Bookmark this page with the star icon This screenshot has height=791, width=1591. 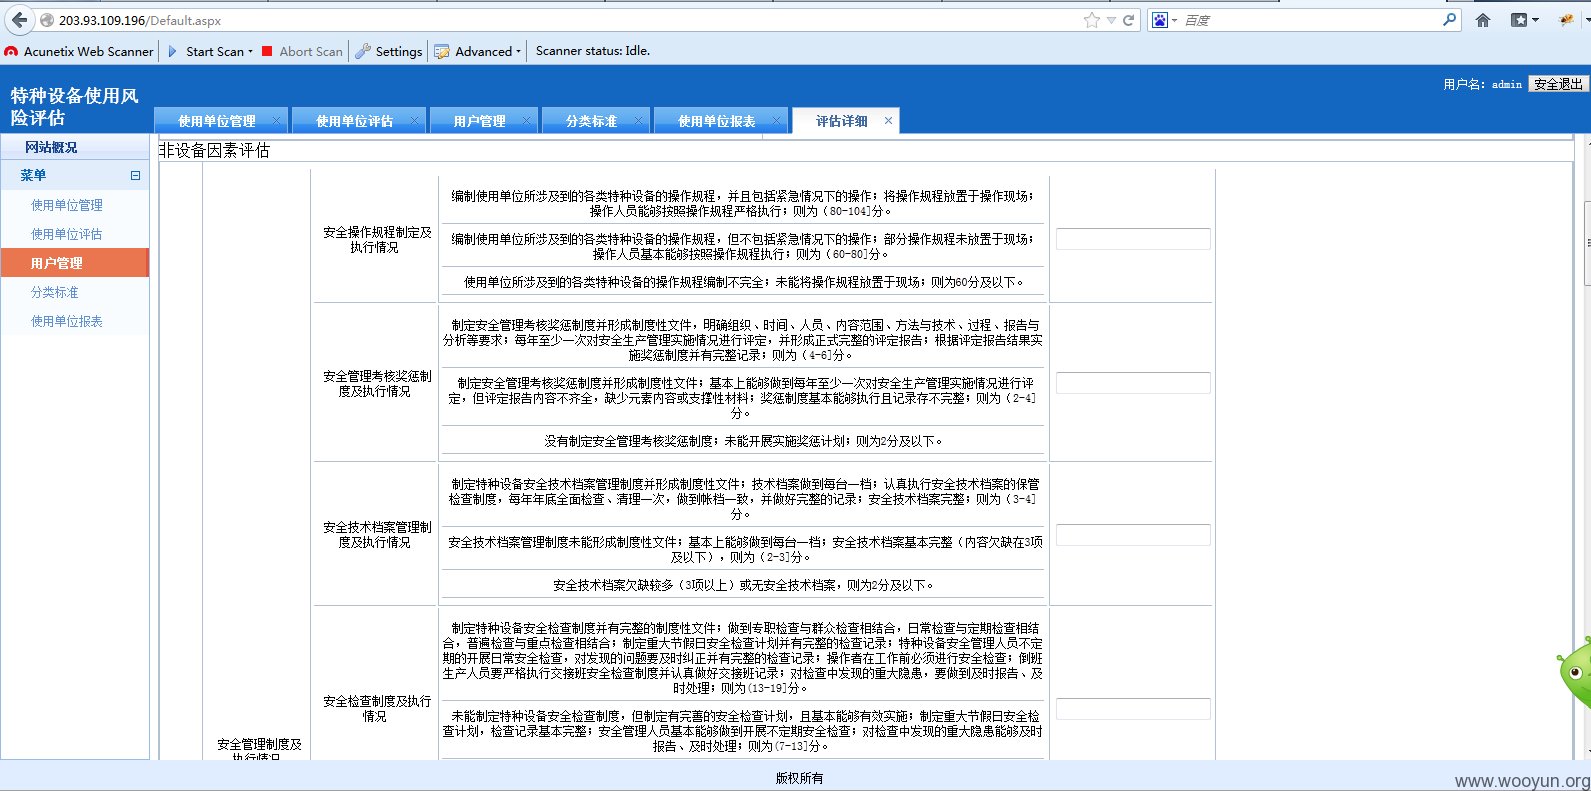click(1091, 20)
